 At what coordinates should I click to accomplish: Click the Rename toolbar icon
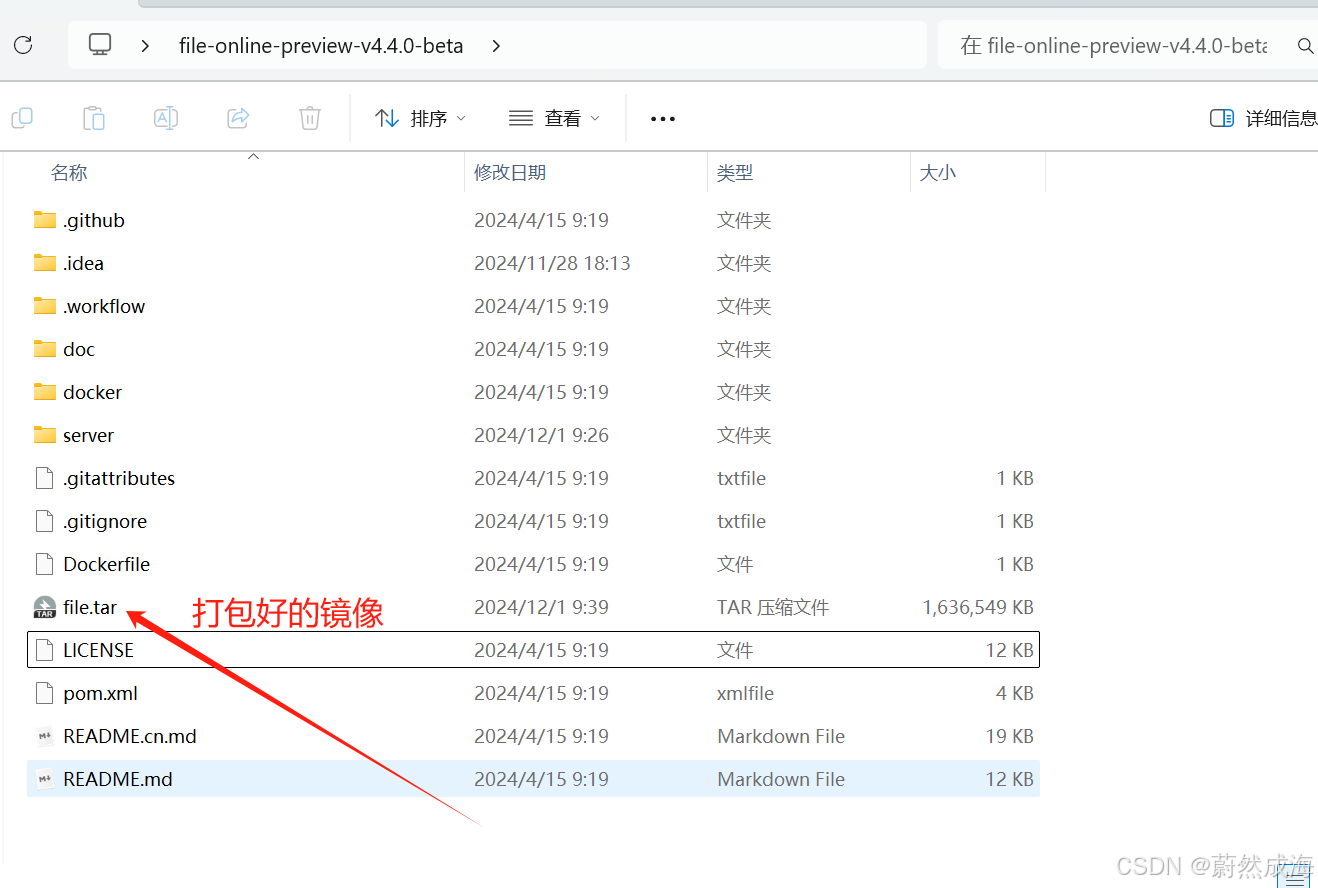pos(166,118)
